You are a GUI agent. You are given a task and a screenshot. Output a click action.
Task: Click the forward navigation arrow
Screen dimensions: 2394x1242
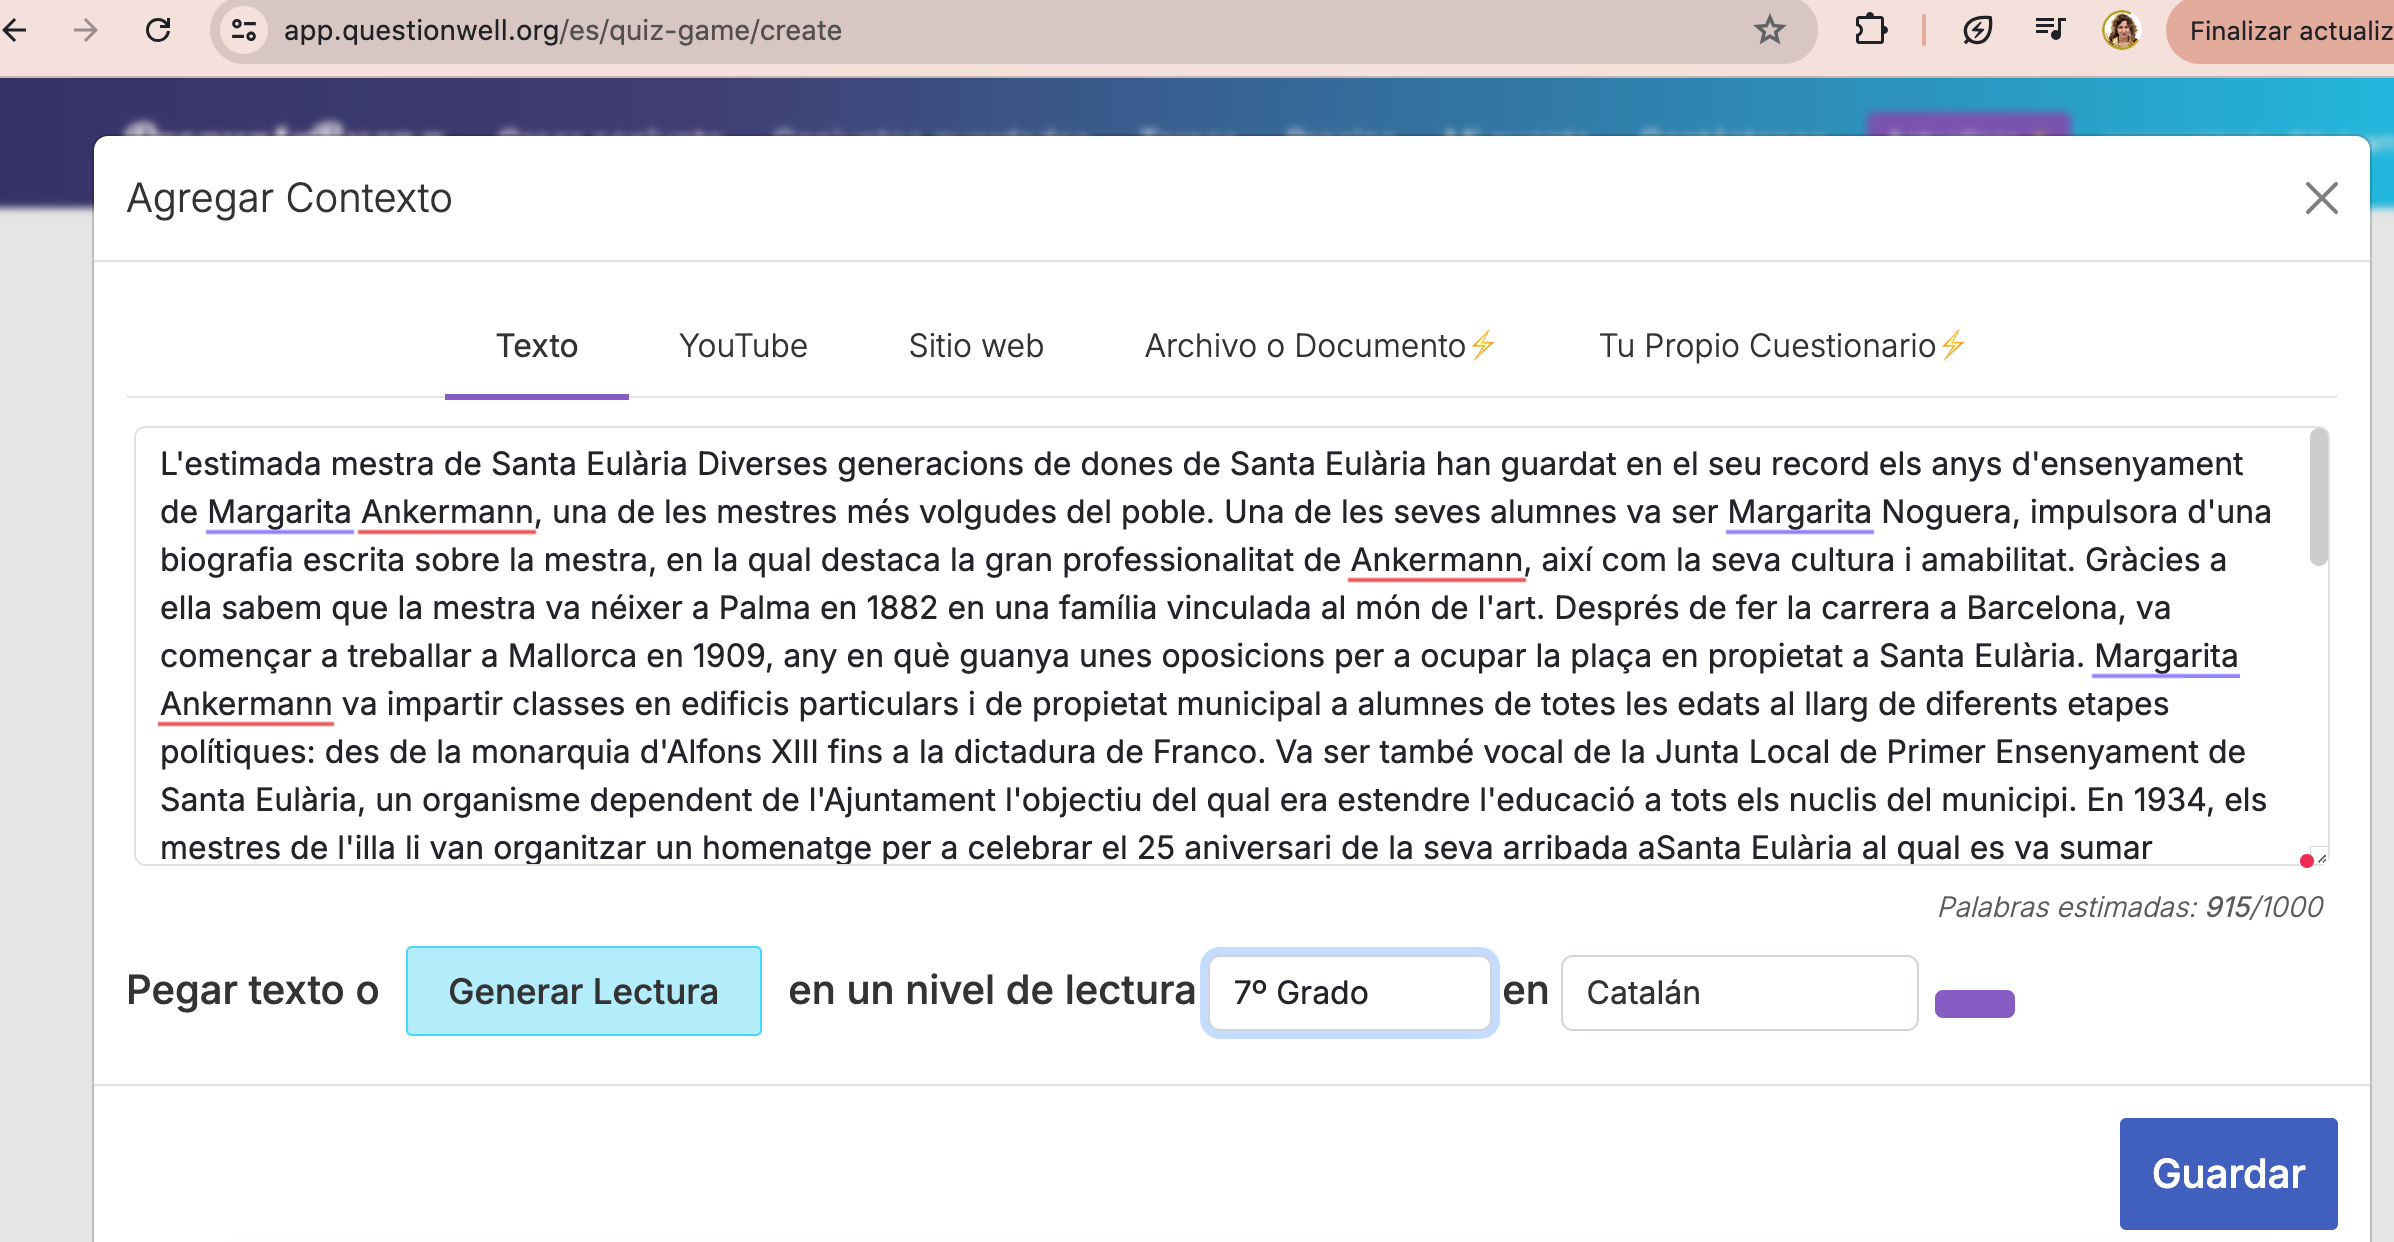[x=86, y=31]
